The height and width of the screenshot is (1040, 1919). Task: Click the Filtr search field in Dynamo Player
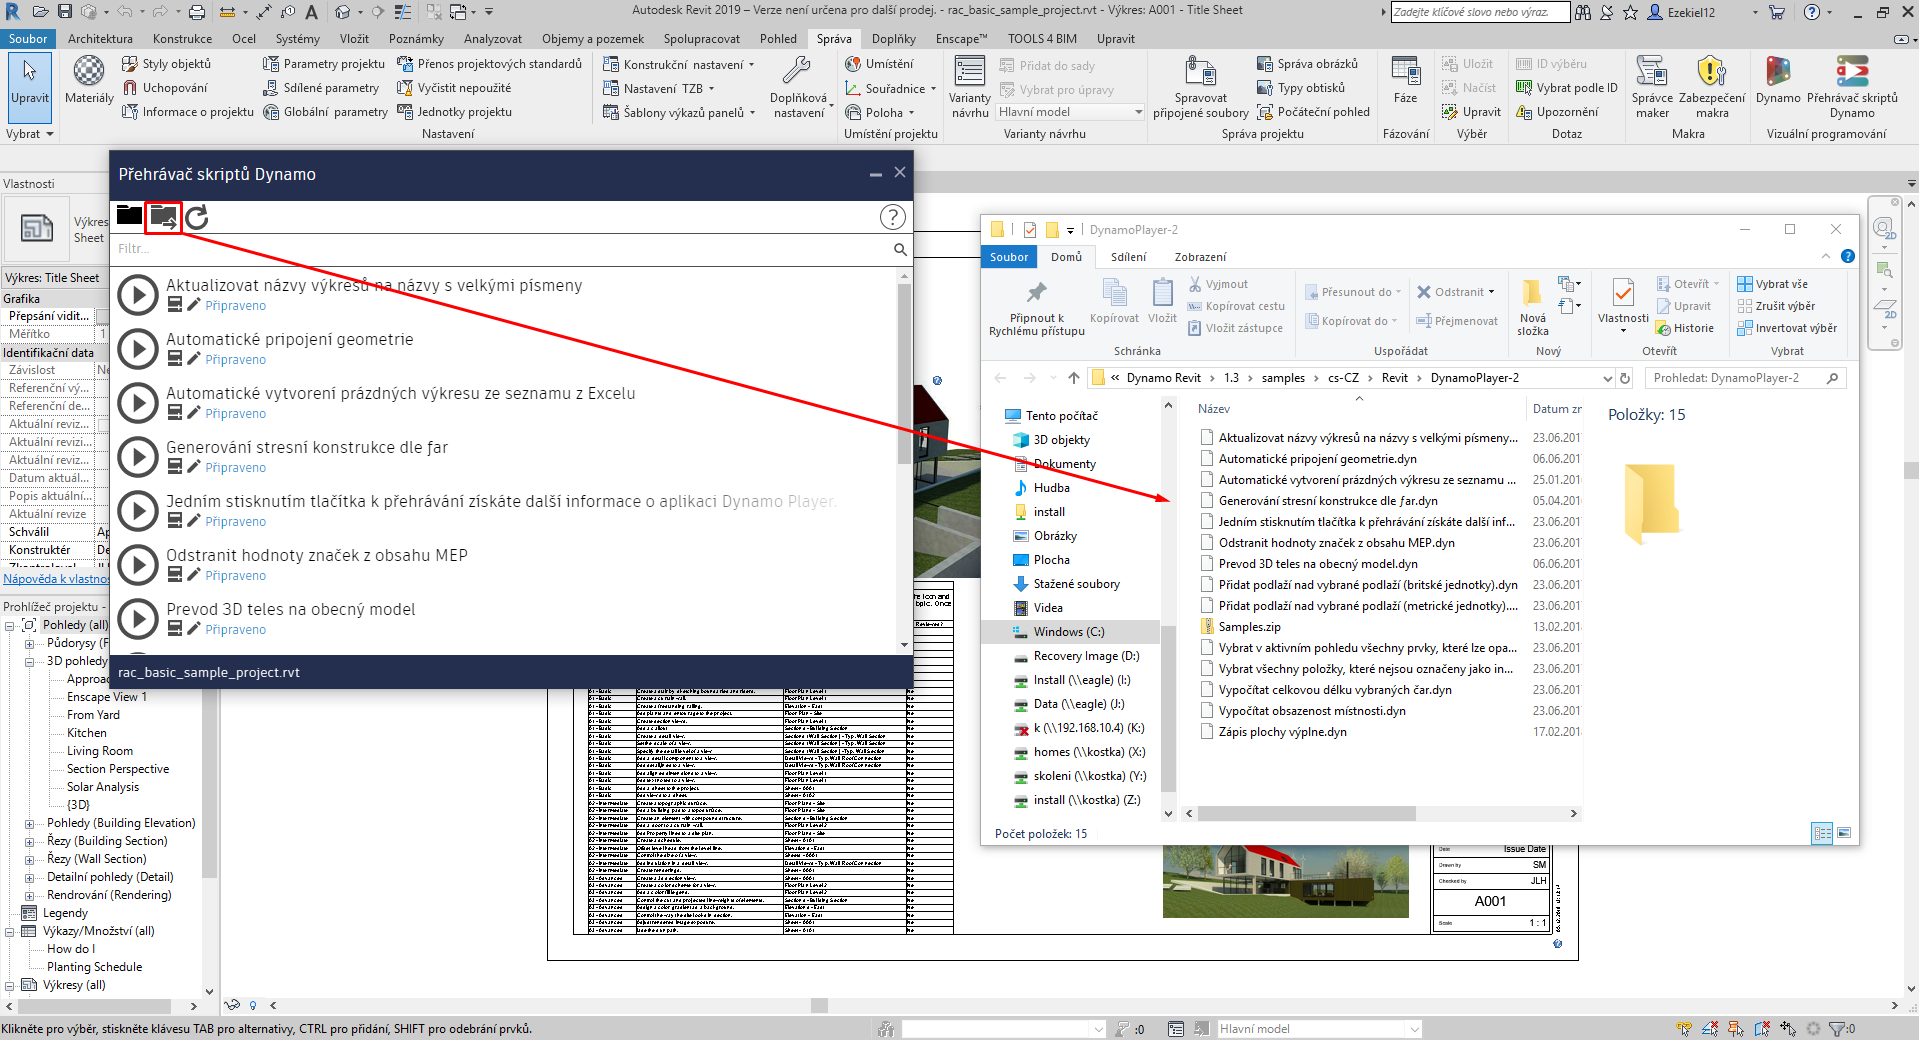pos(500,249)
